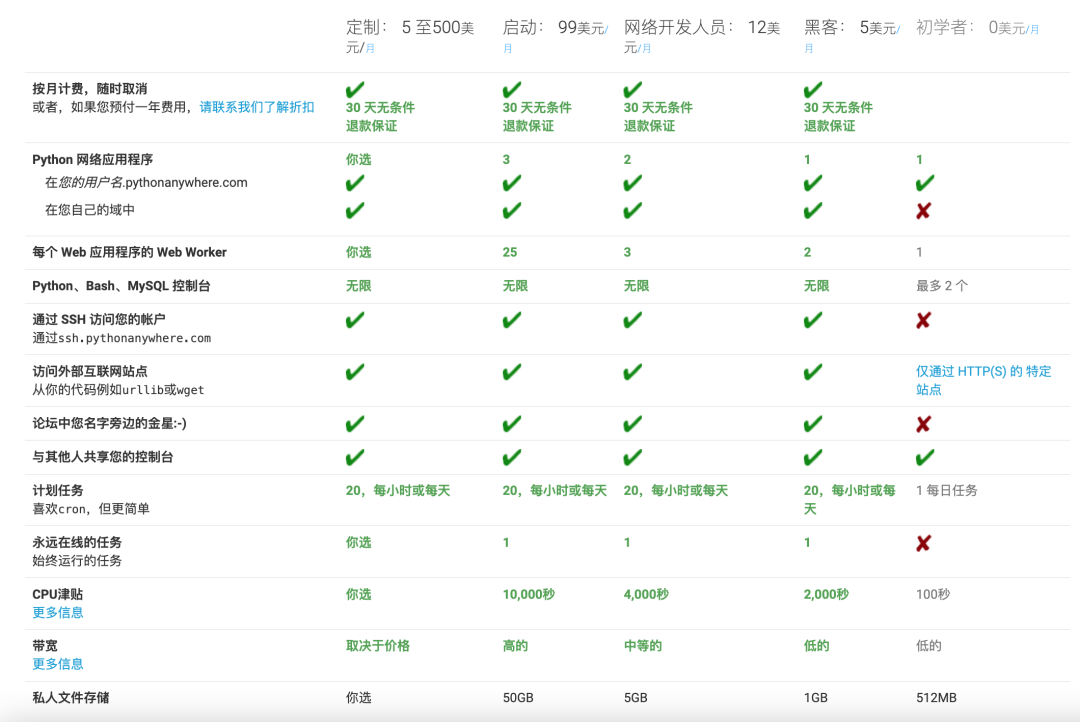1080x722 pixels.
Task: Click green check for beginner console sharing
Action: click(925, 457)
